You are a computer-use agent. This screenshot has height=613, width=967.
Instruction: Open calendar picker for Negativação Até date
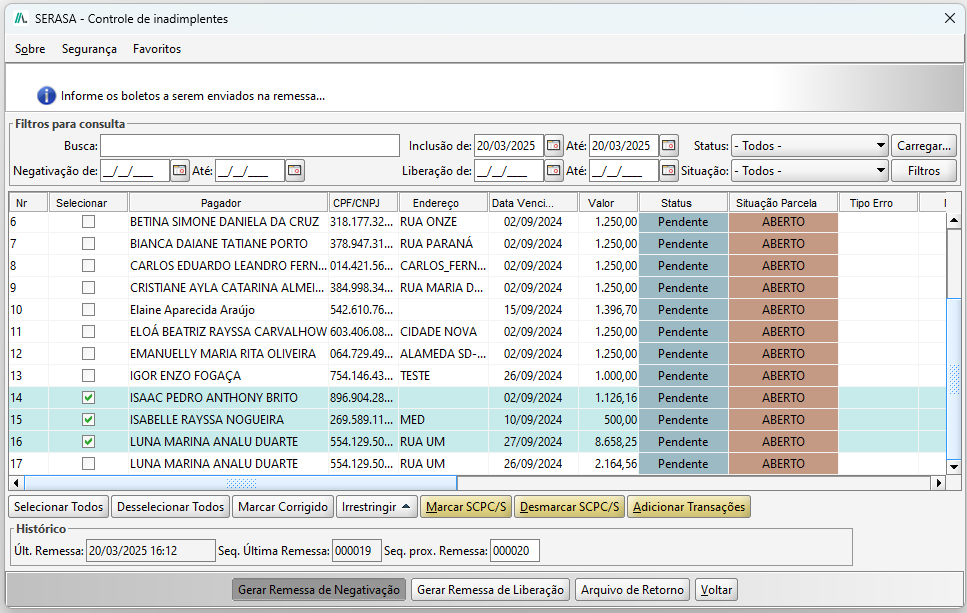(x=295, y=171)
